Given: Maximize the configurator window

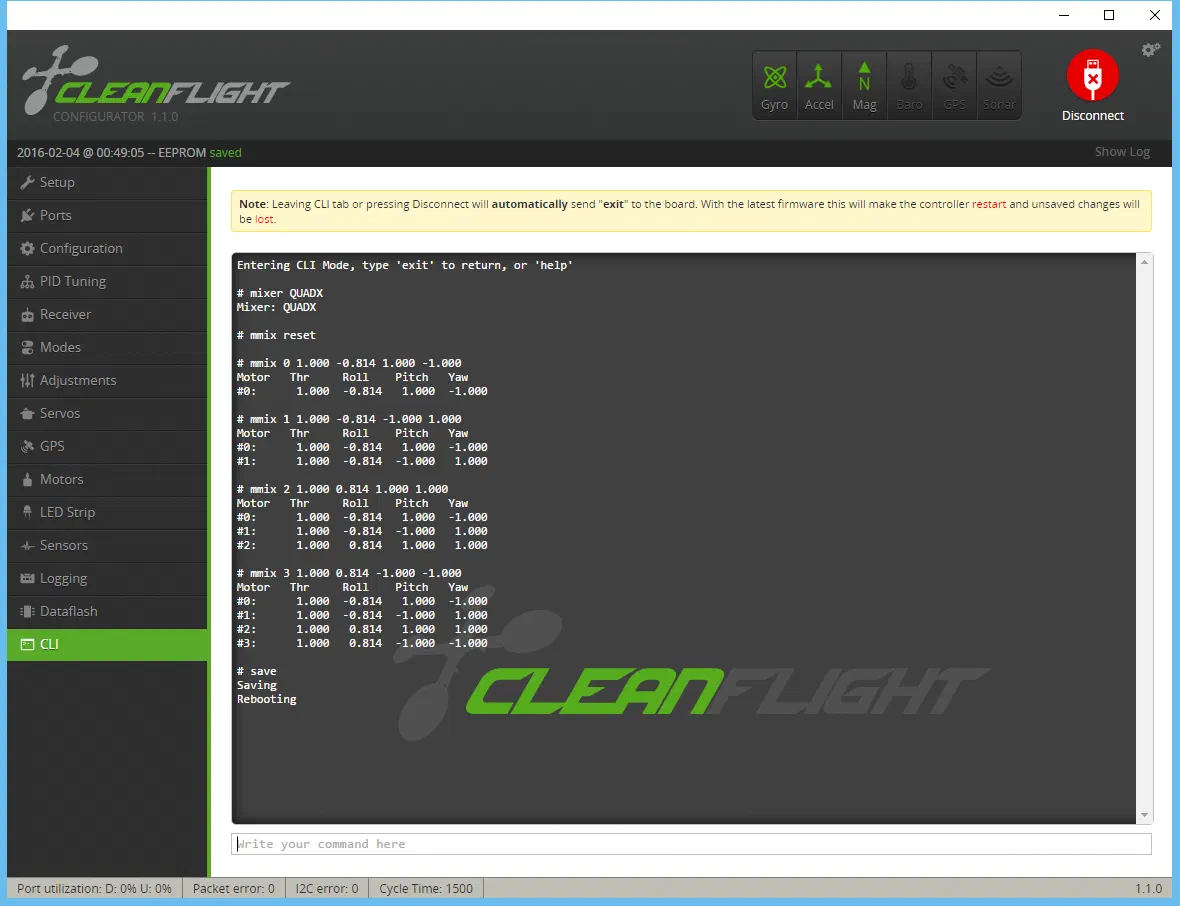Looking at the screenshot, I should pyautogui.click(x=1109, y=15).
